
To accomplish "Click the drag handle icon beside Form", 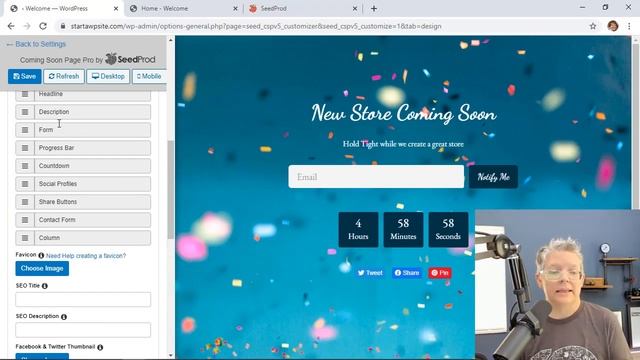I will click(25, 130).
